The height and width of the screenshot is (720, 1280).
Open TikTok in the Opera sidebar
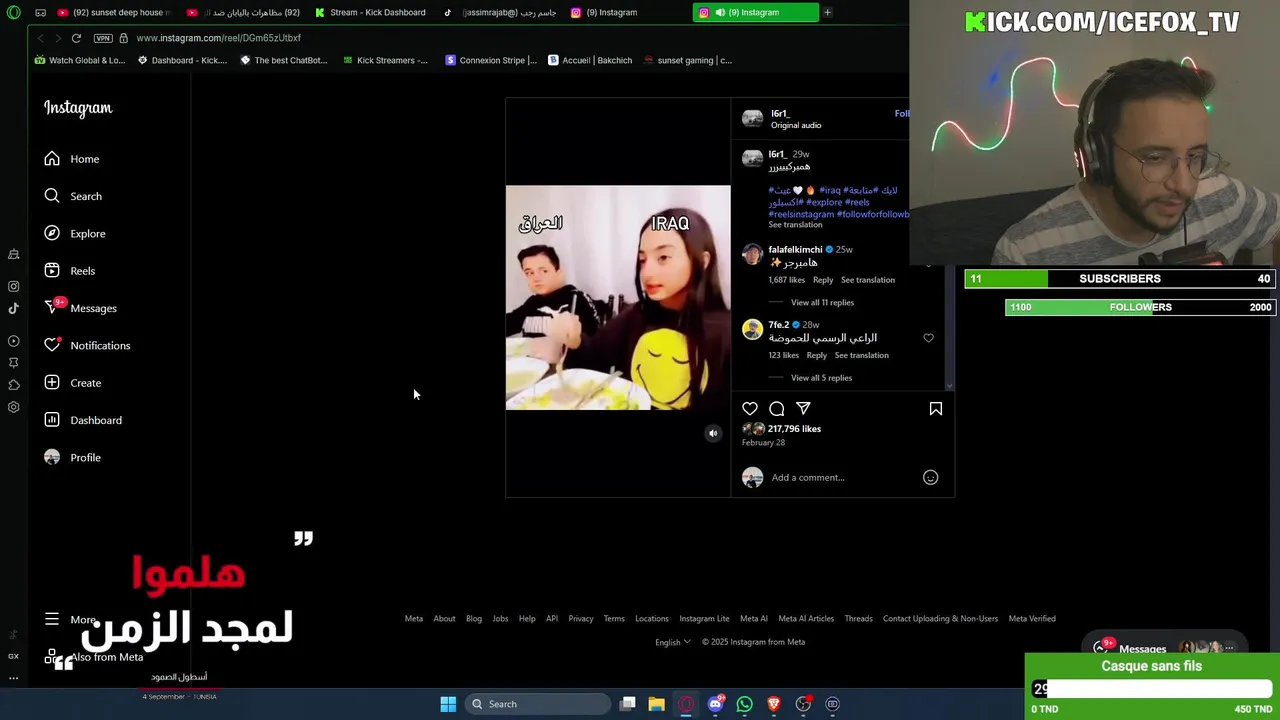(13, 308)
